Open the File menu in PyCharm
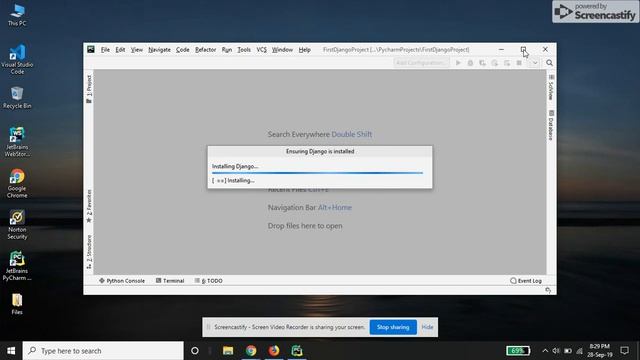 pos(105,50)
